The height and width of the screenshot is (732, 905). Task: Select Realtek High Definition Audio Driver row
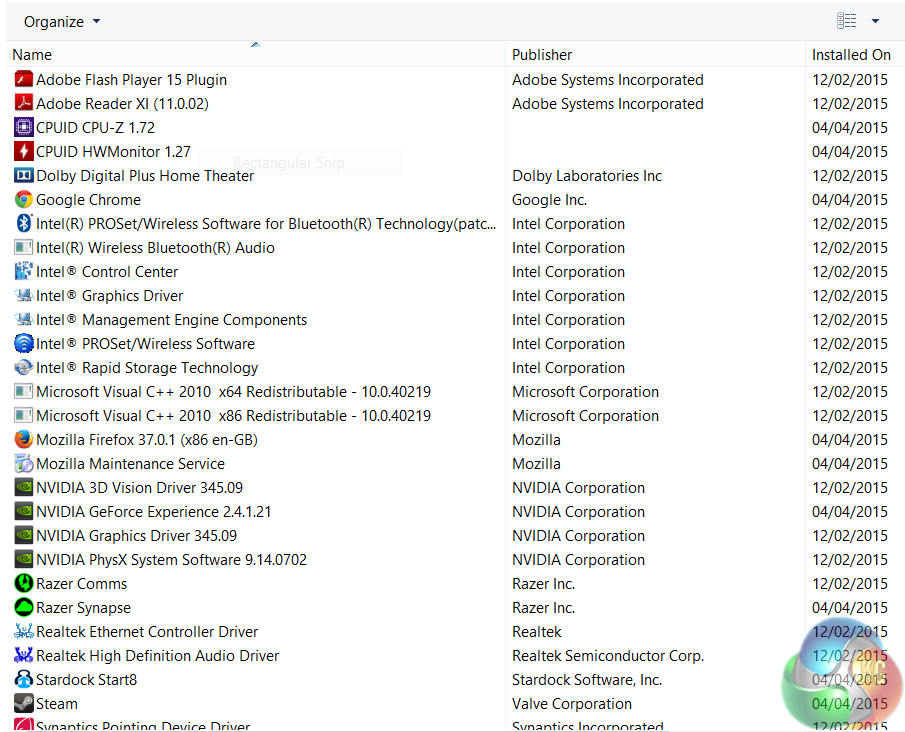coord(157,656)
